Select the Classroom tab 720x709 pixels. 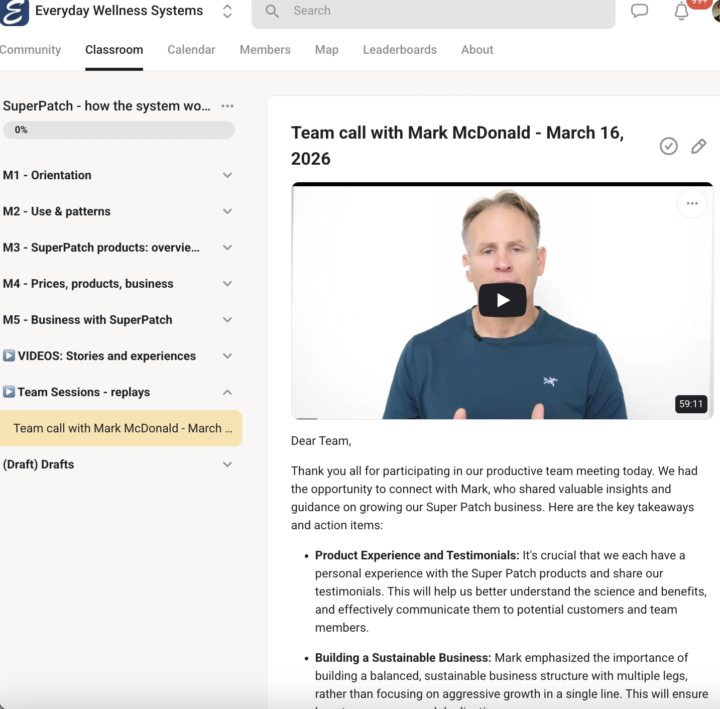click(x=114, y=50)
